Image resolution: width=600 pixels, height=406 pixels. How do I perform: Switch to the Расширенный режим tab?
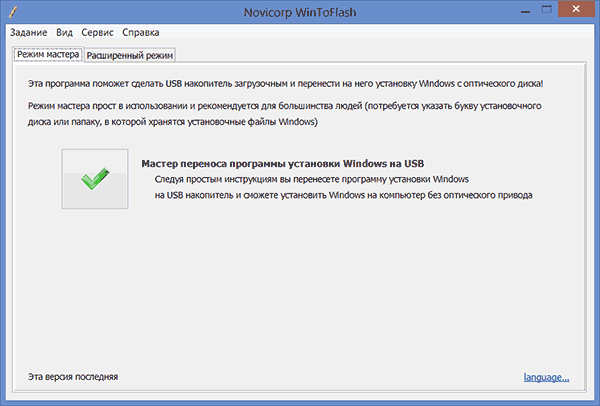pyautogui.click(x=130, y=55)
